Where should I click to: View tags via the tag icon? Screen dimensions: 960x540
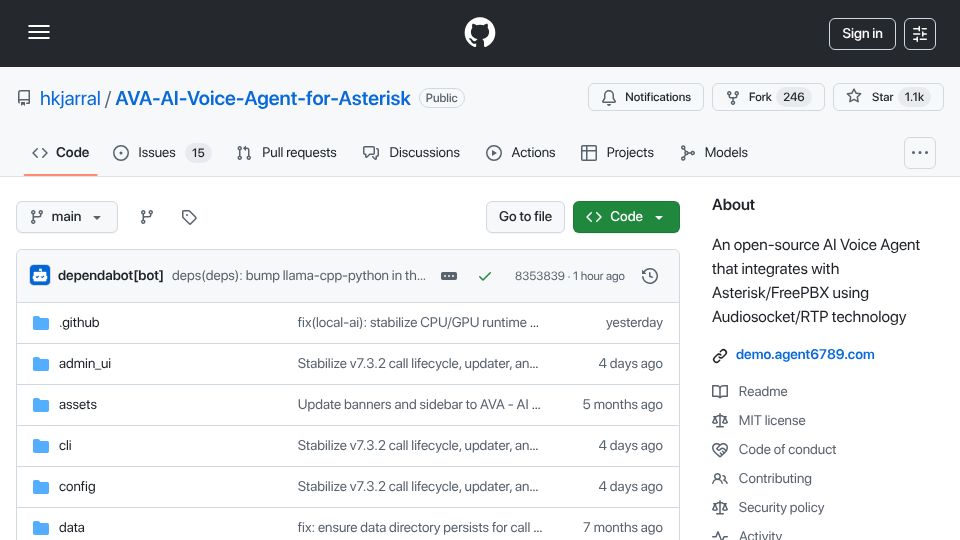(189, 217)
